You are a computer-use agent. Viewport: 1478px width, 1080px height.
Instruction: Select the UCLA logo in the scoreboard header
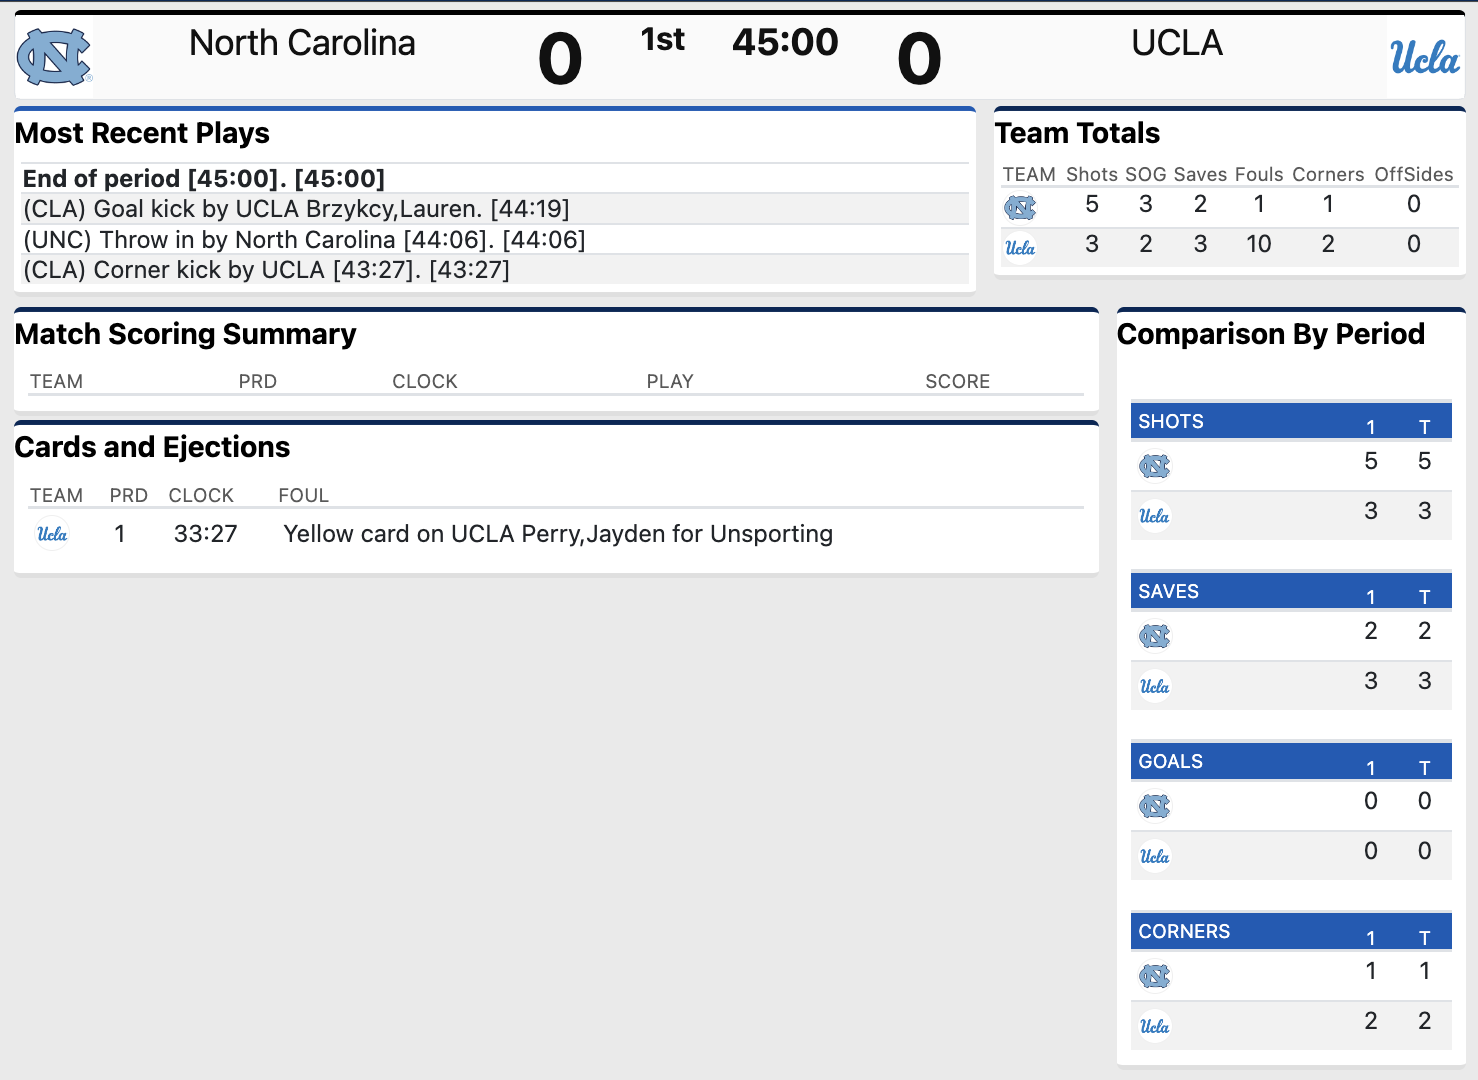click(1424, 57)
